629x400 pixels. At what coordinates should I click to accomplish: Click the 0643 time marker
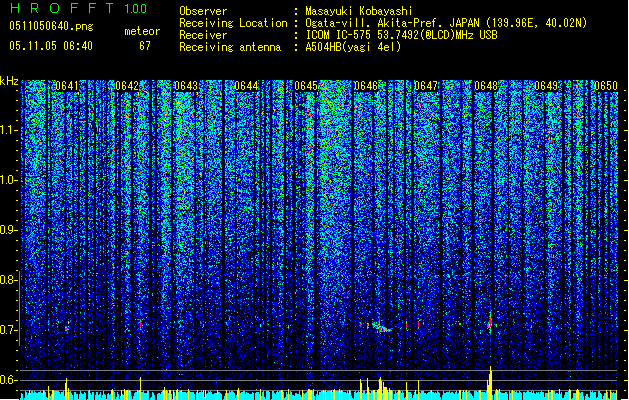[186, 86]
